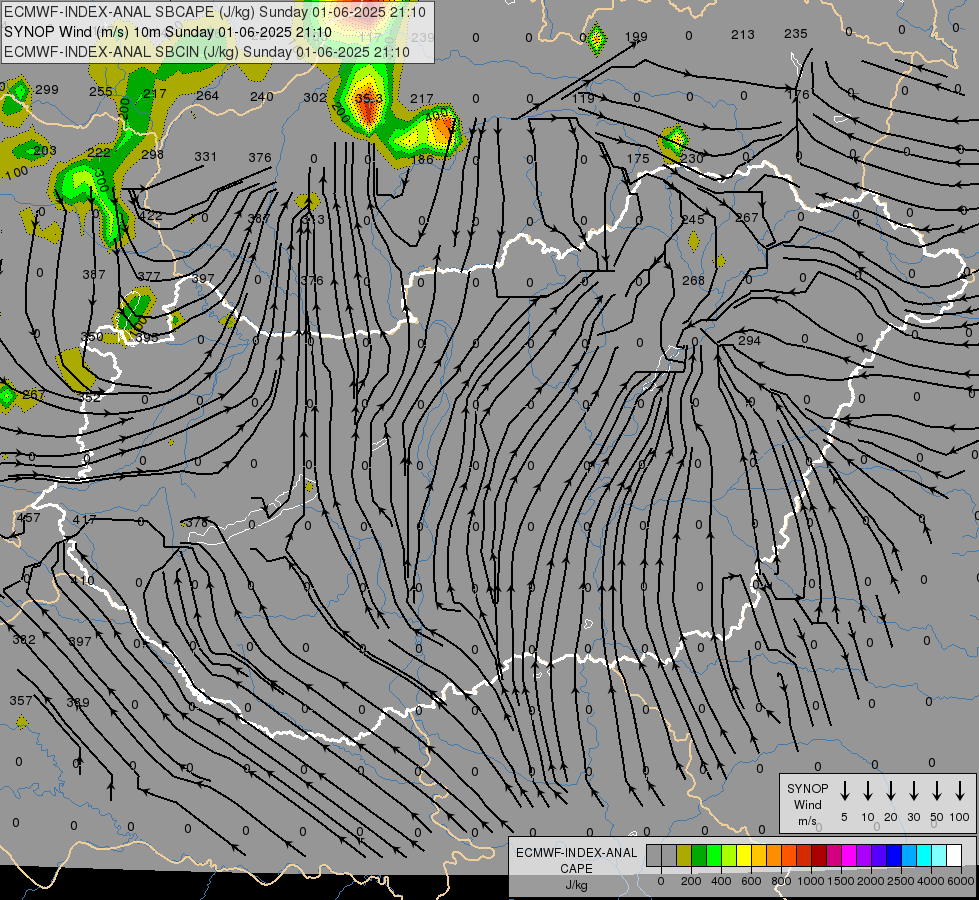Click the map value 119

click(583, 99)
